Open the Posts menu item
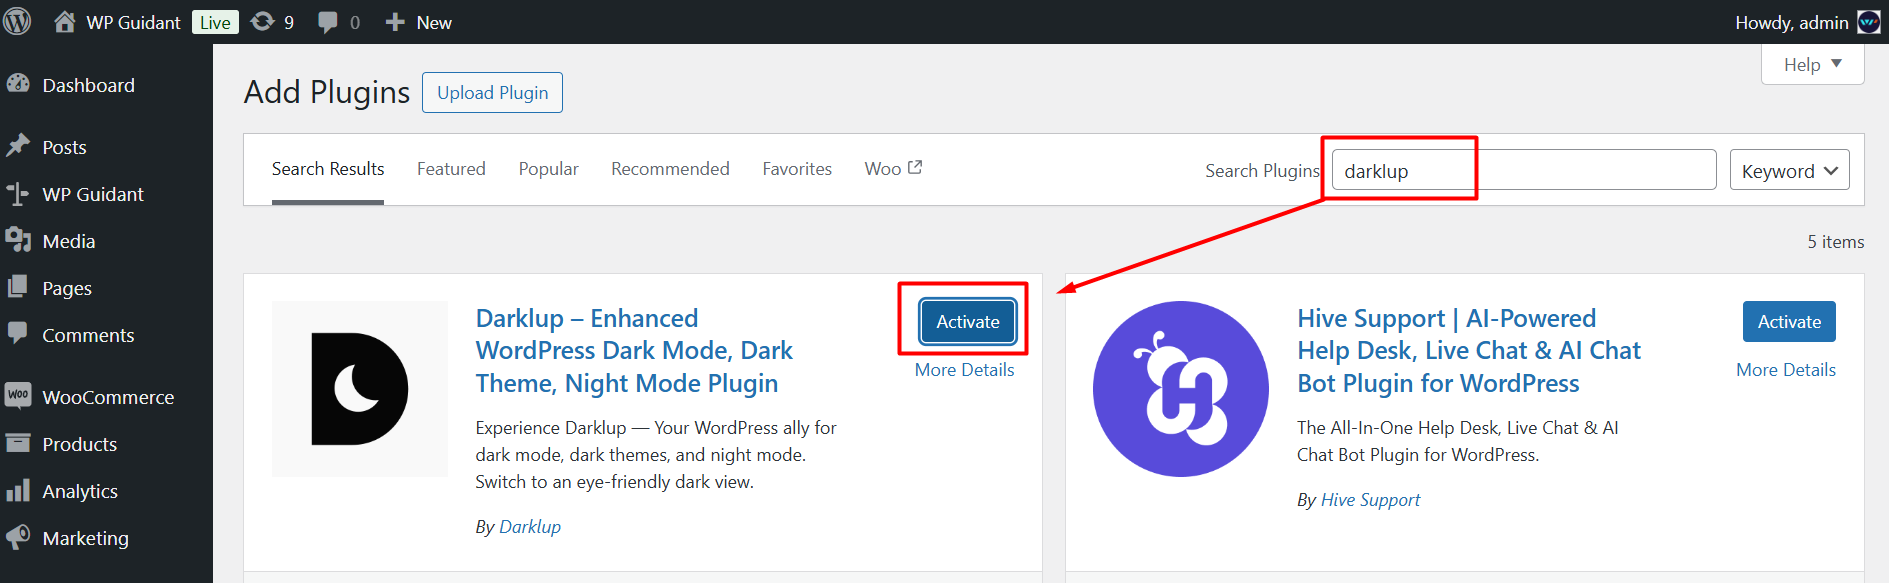 64,147
